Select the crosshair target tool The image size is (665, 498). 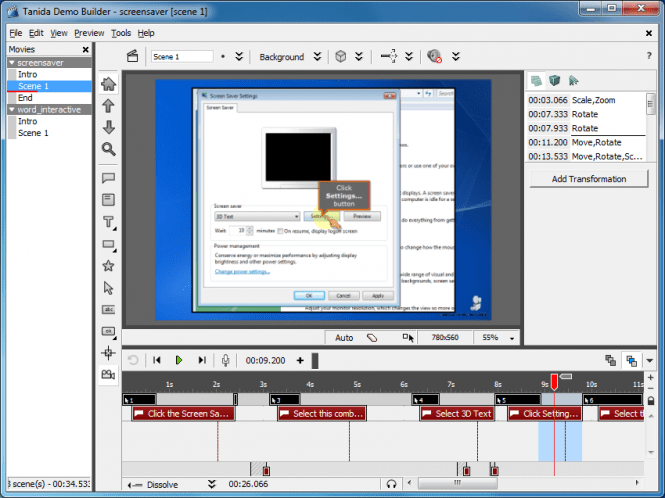pyautogui.click(x=109, y=353)
